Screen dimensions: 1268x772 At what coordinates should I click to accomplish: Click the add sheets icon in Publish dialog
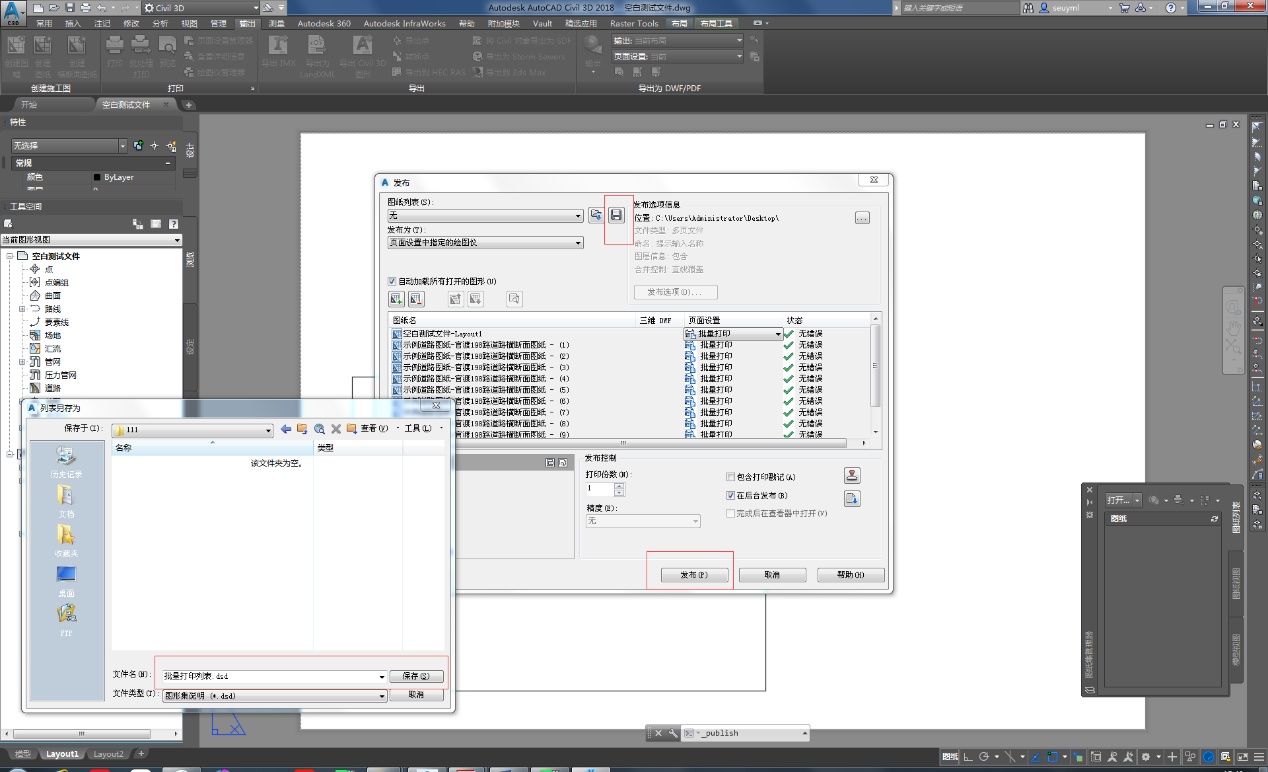[x=396, y=298]
